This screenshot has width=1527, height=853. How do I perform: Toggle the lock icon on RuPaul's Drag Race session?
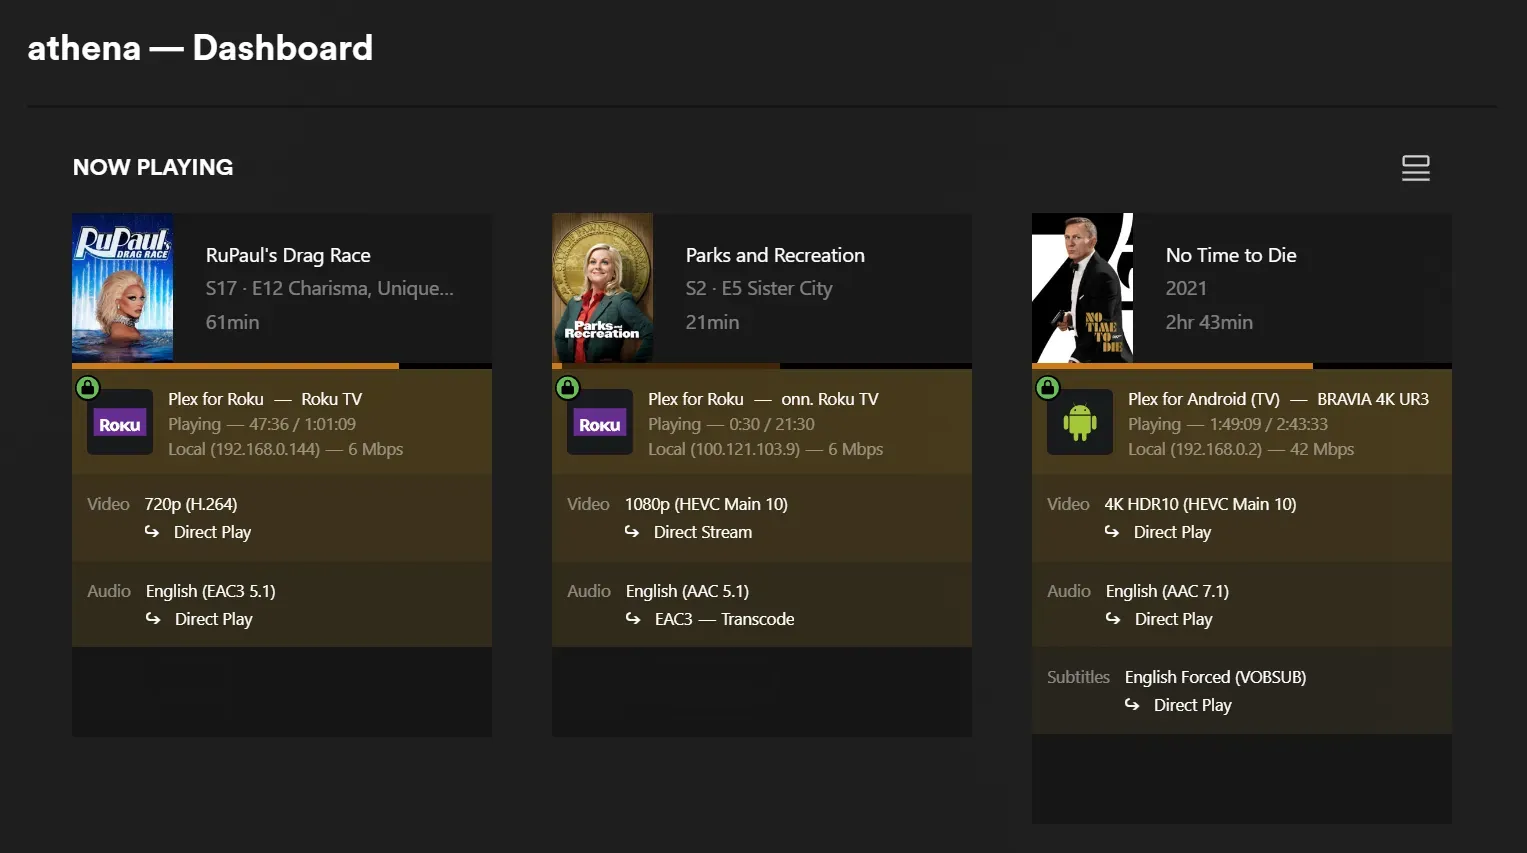tap(87, 387)
